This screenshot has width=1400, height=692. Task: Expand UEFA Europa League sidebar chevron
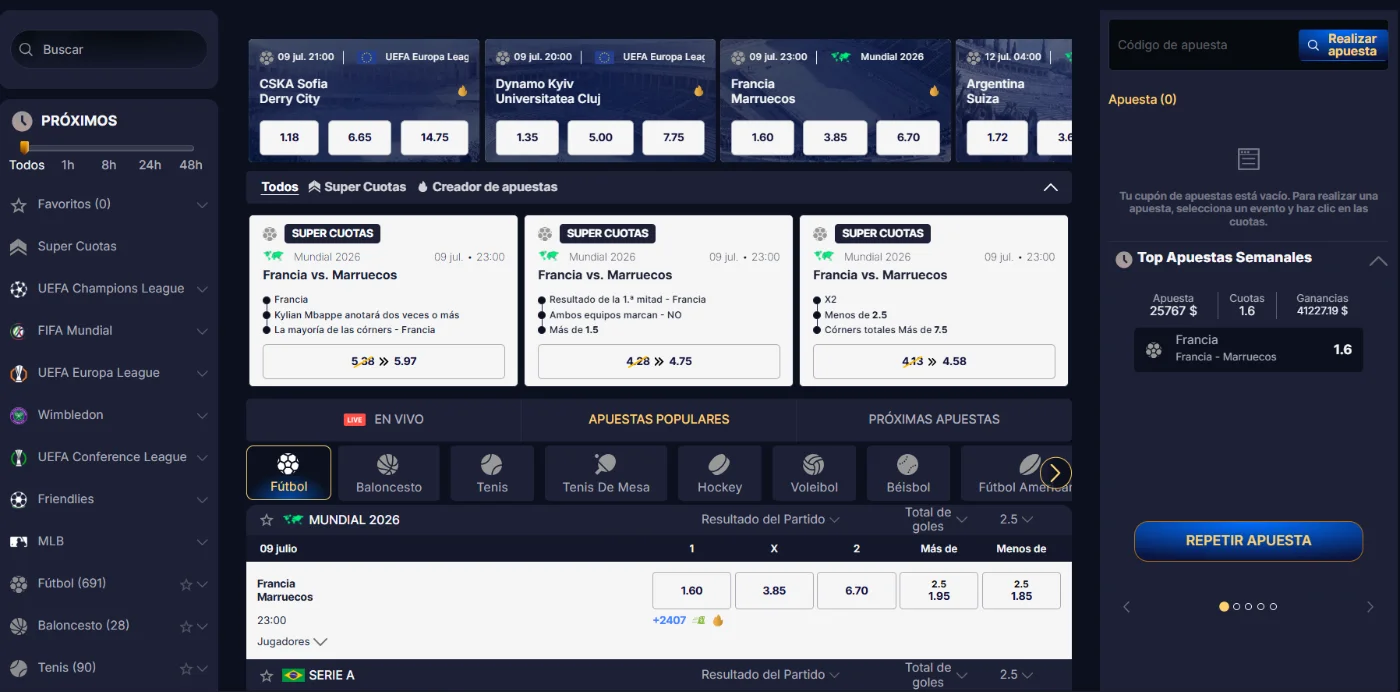(202, 373)
